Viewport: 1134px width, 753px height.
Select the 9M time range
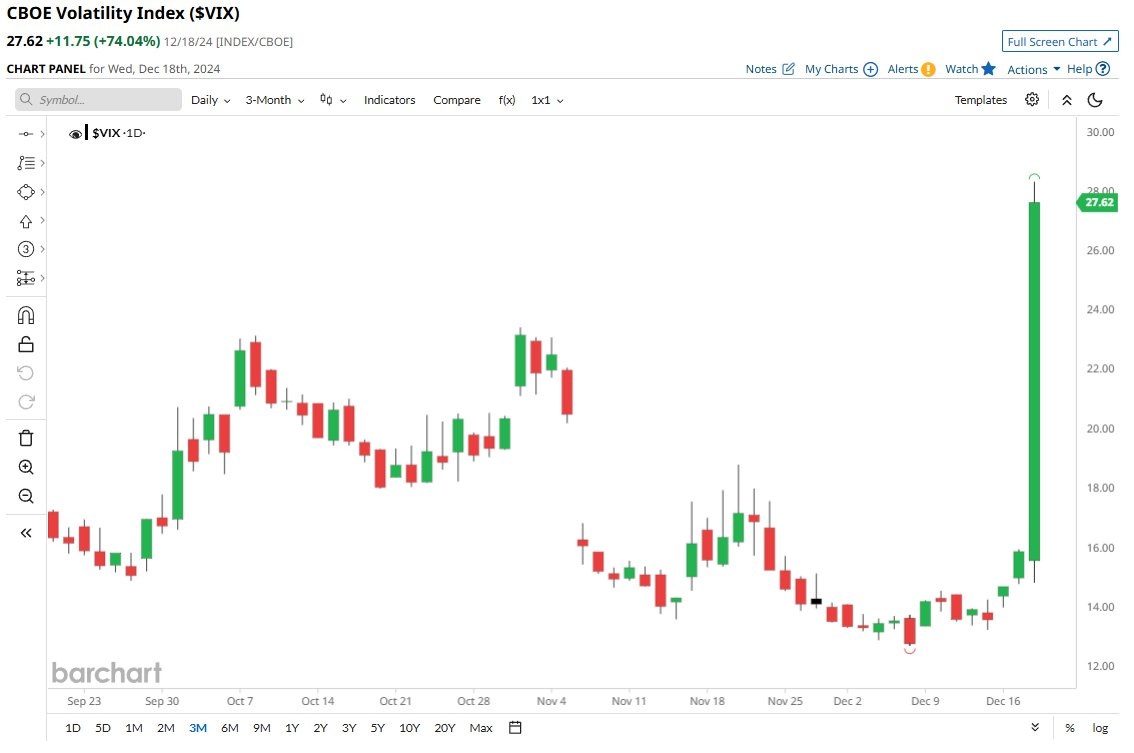262,728
